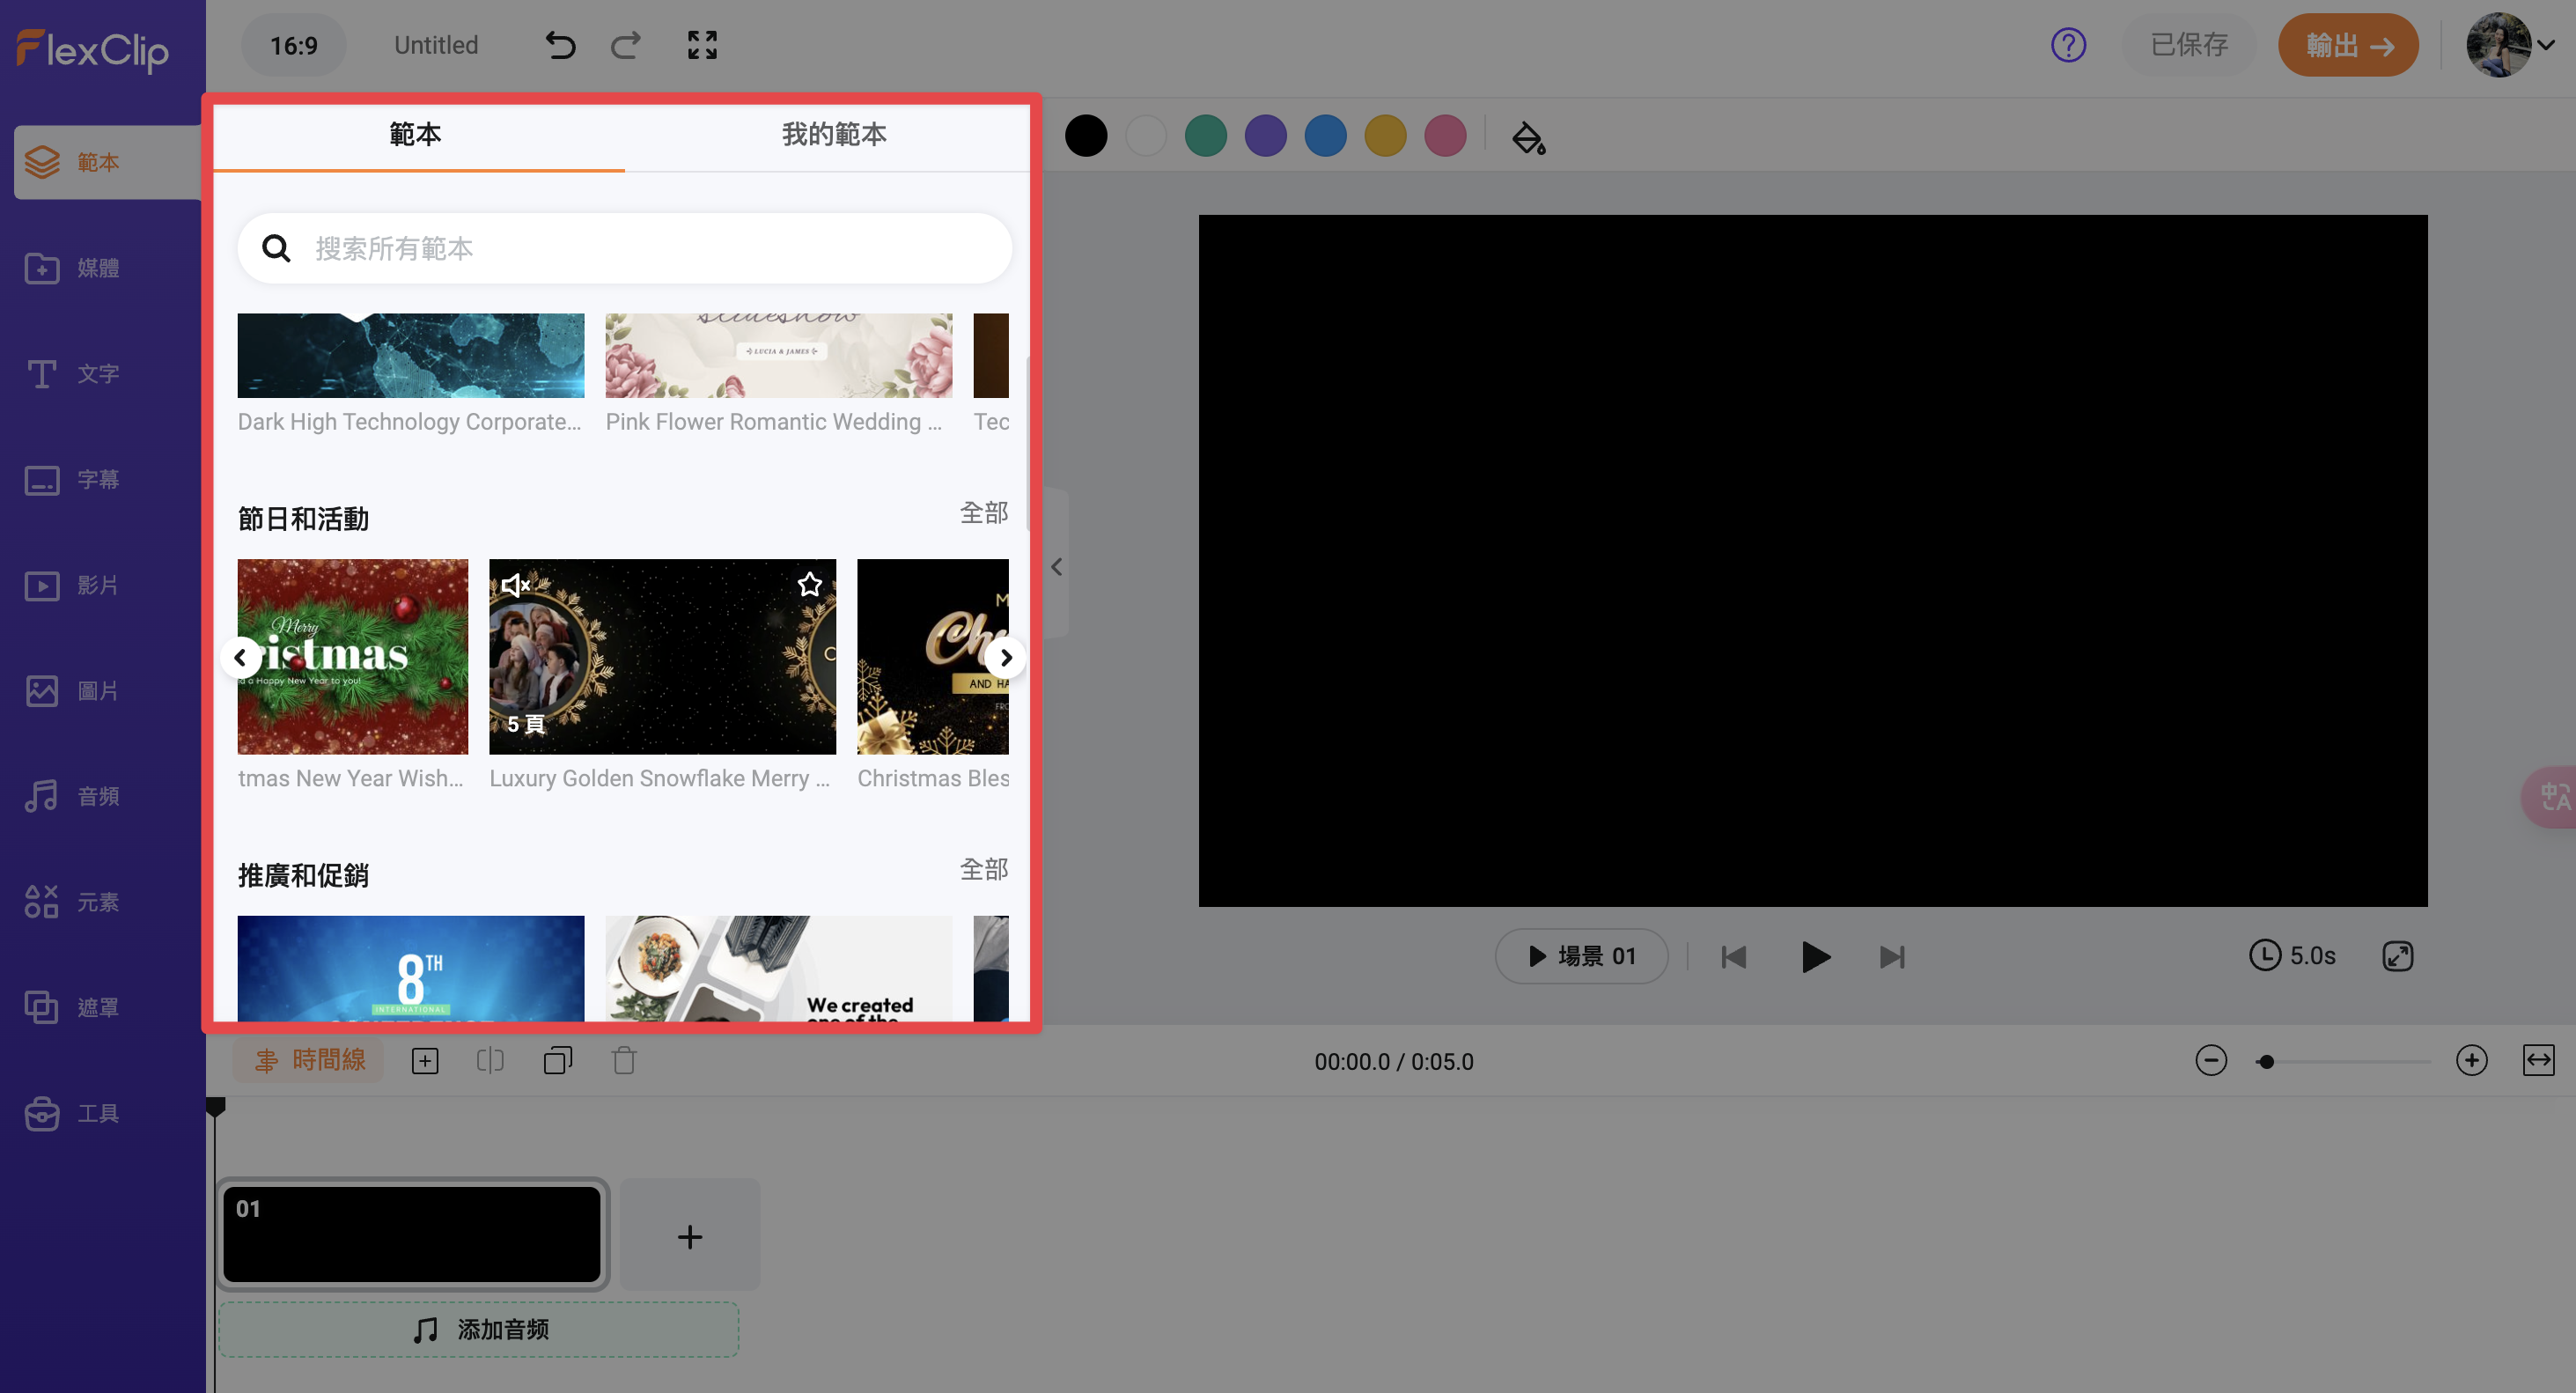Click the undo arrow

pos(560,45)
